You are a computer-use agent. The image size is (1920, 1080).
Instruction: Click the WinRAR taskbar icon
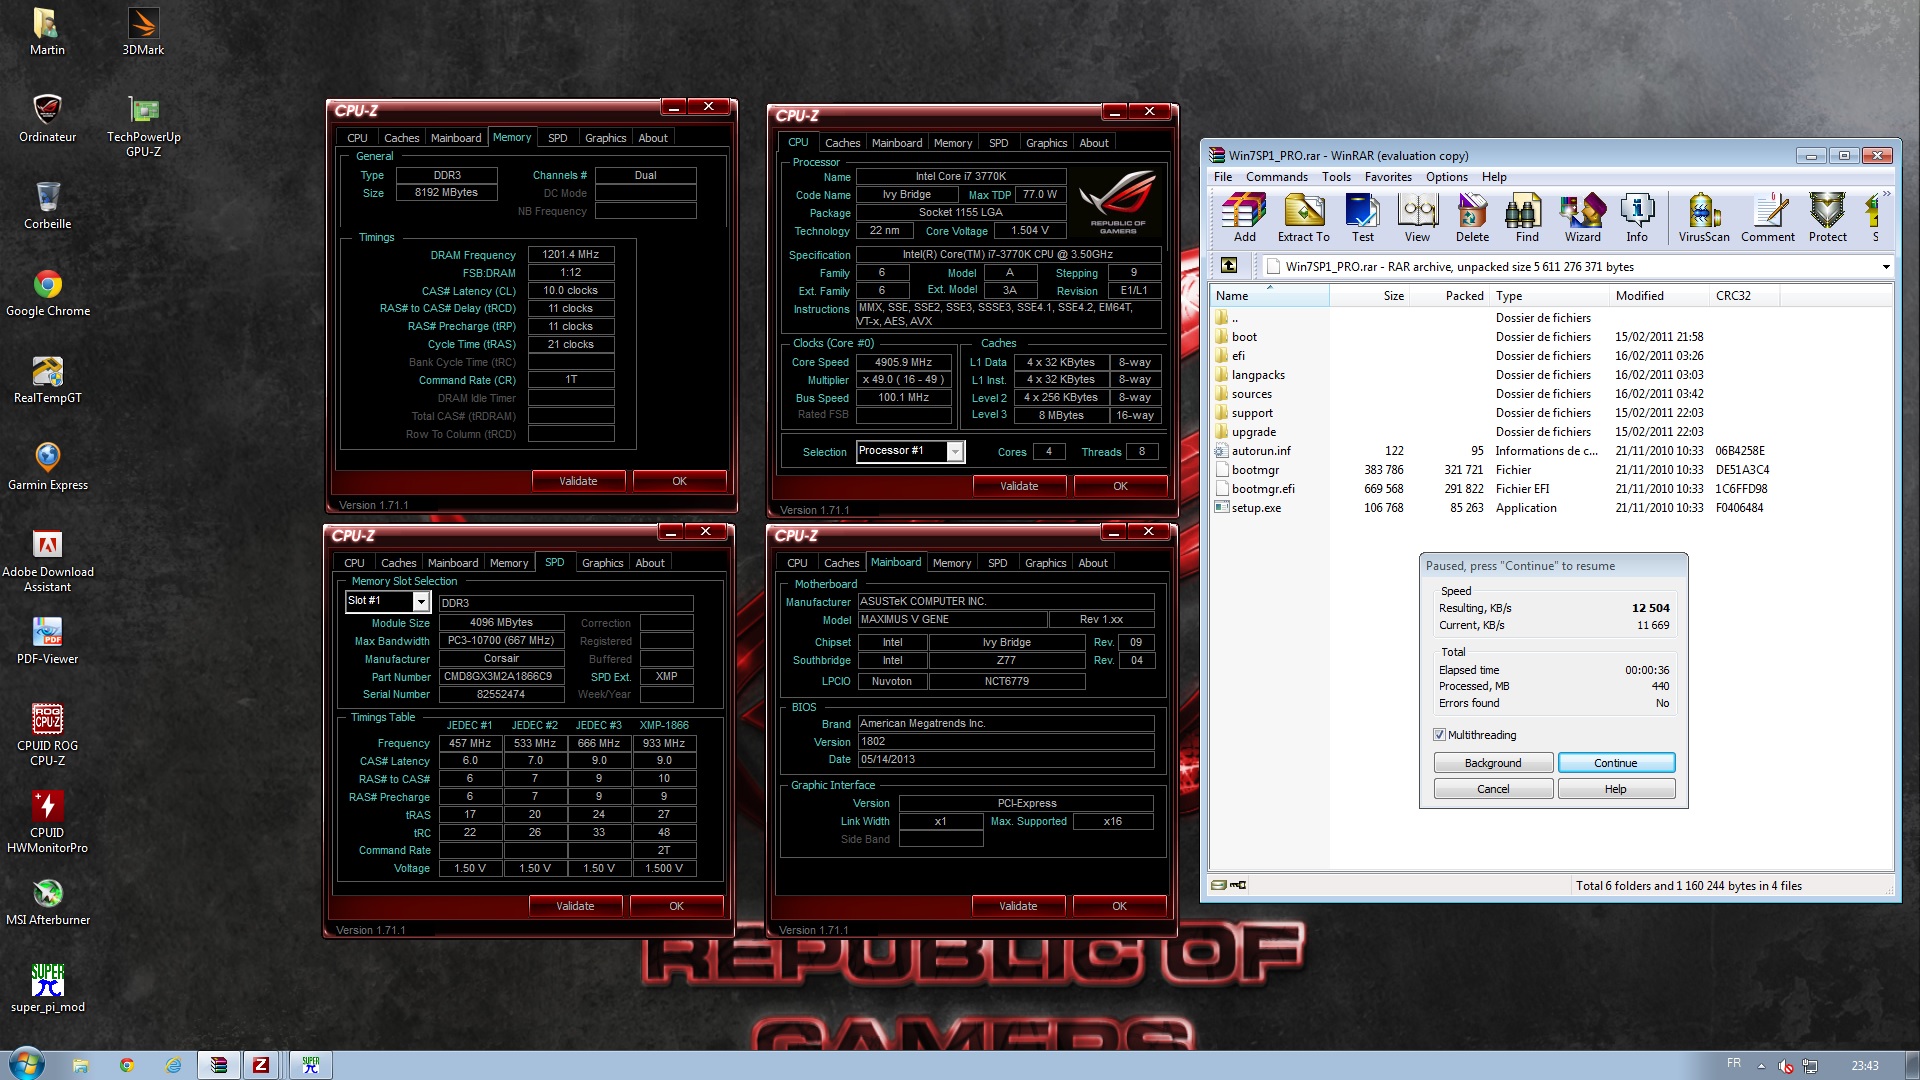[x=219, y=1065]
